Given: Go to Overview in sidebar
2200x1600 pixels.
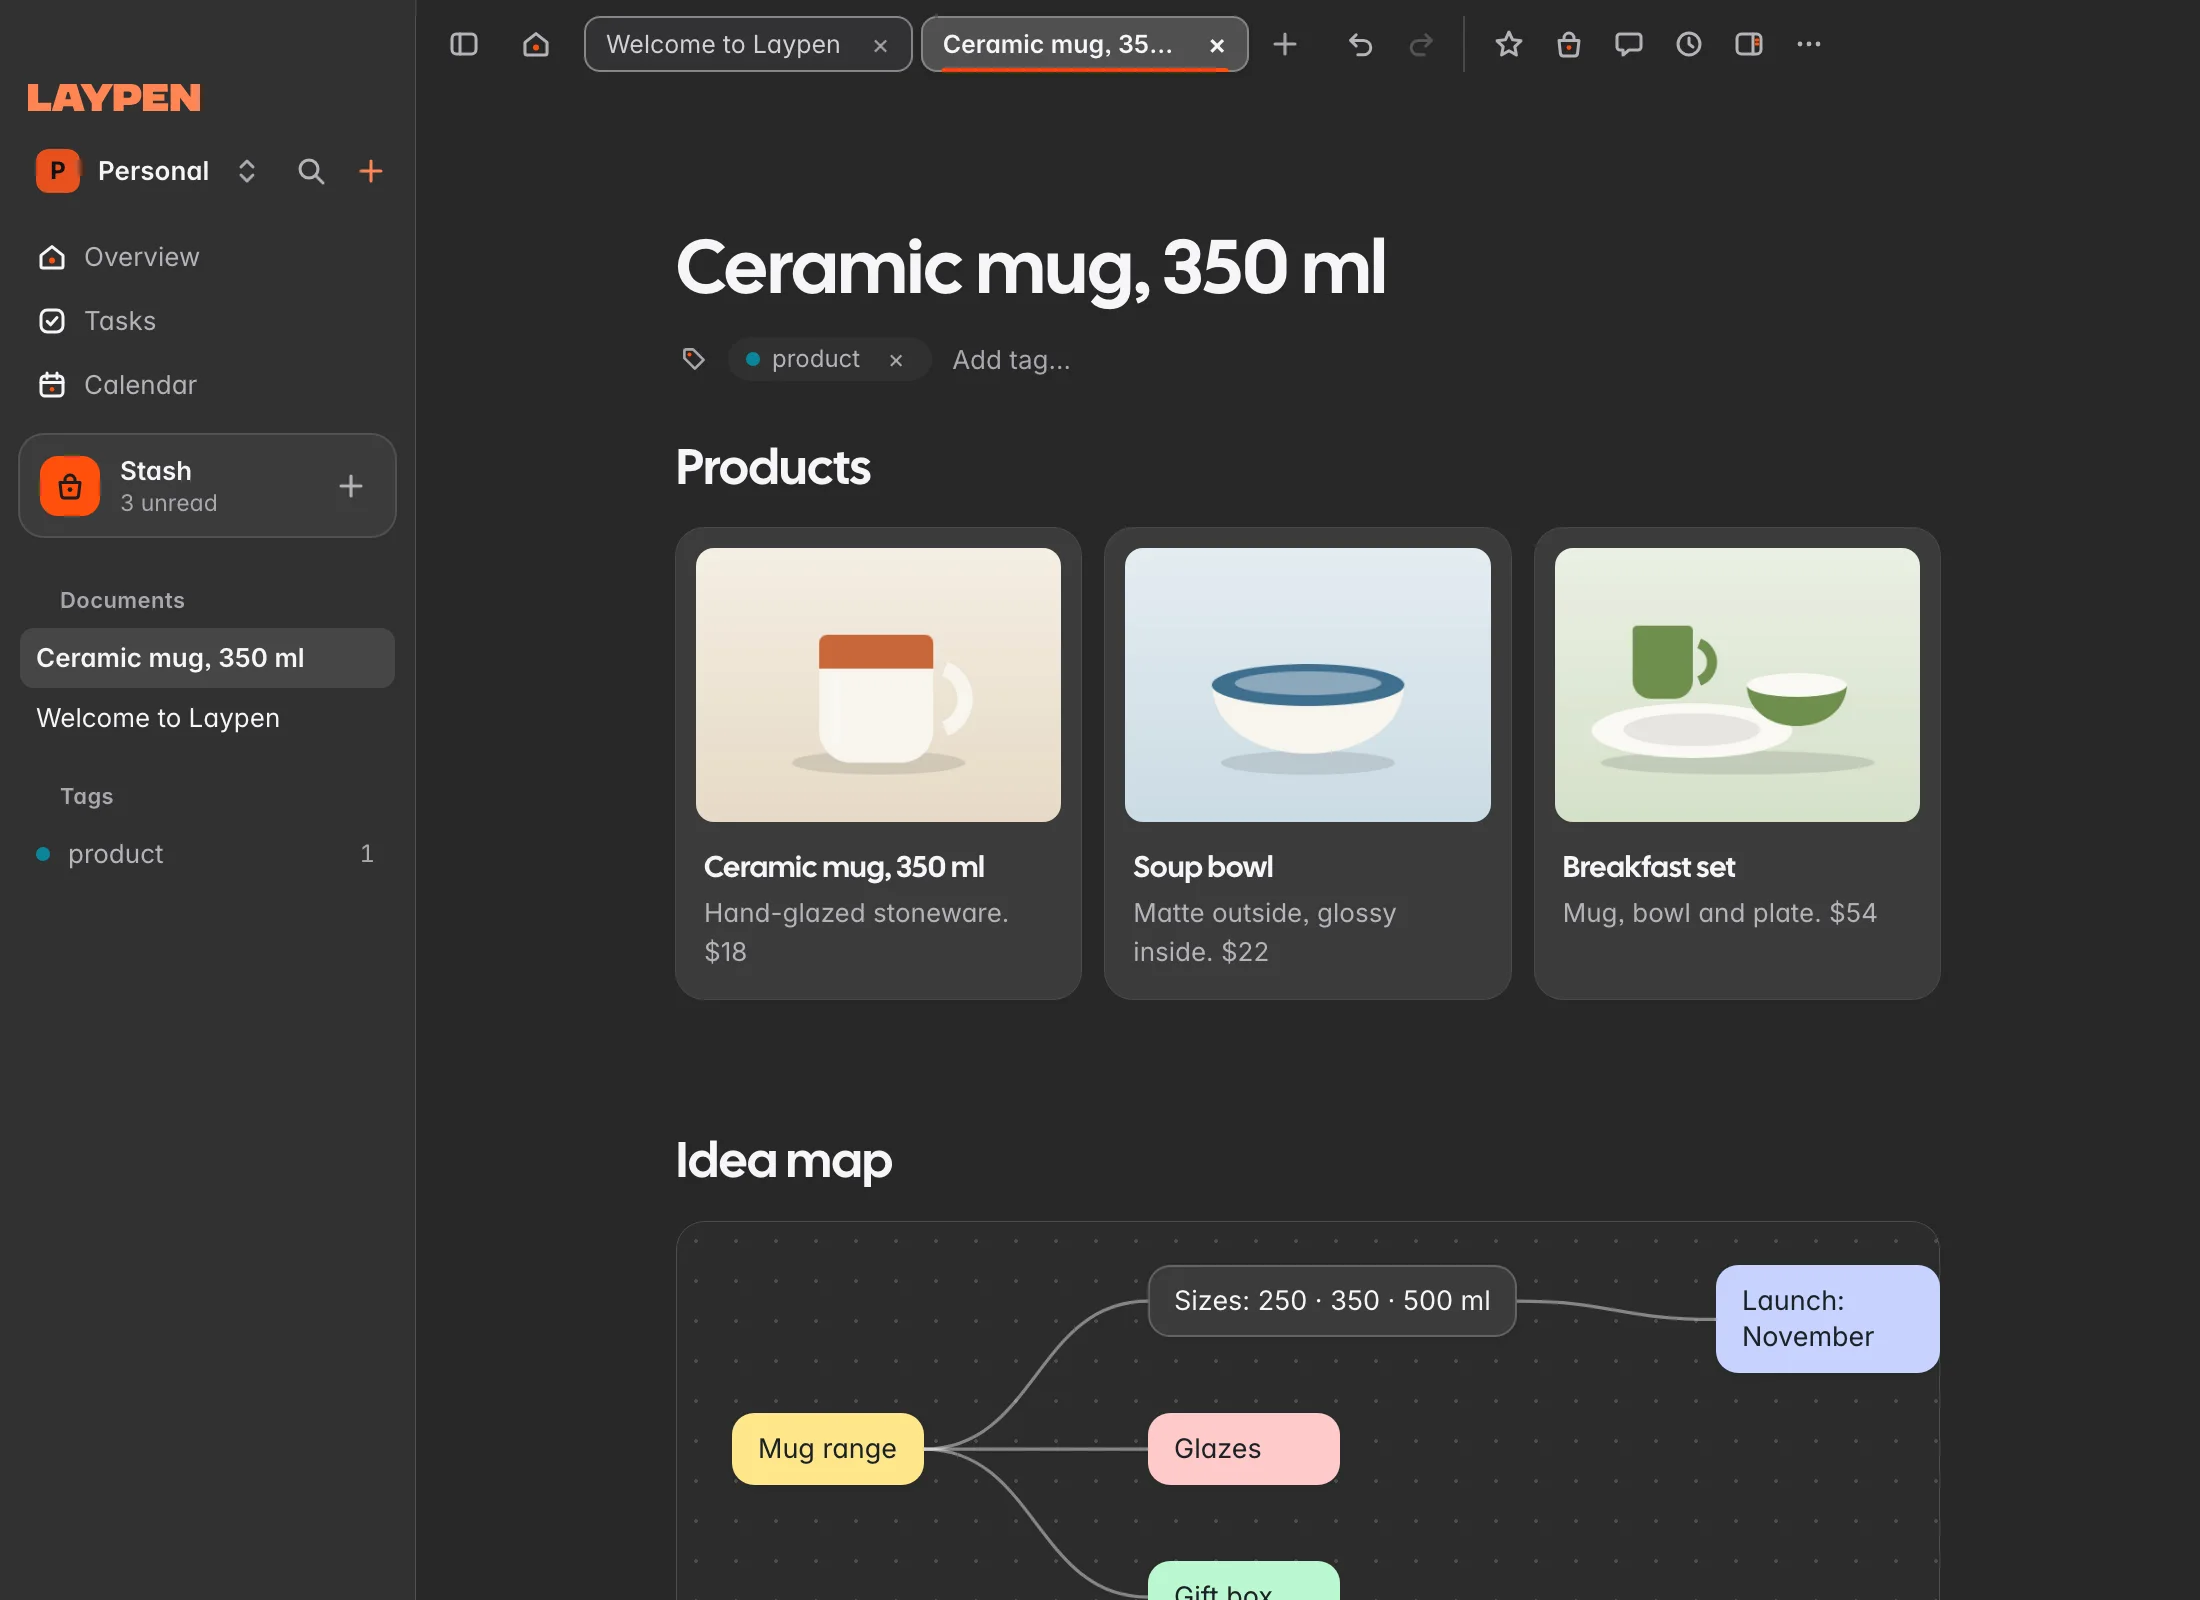Looking at the screenshot, I should tap(208, 257).
